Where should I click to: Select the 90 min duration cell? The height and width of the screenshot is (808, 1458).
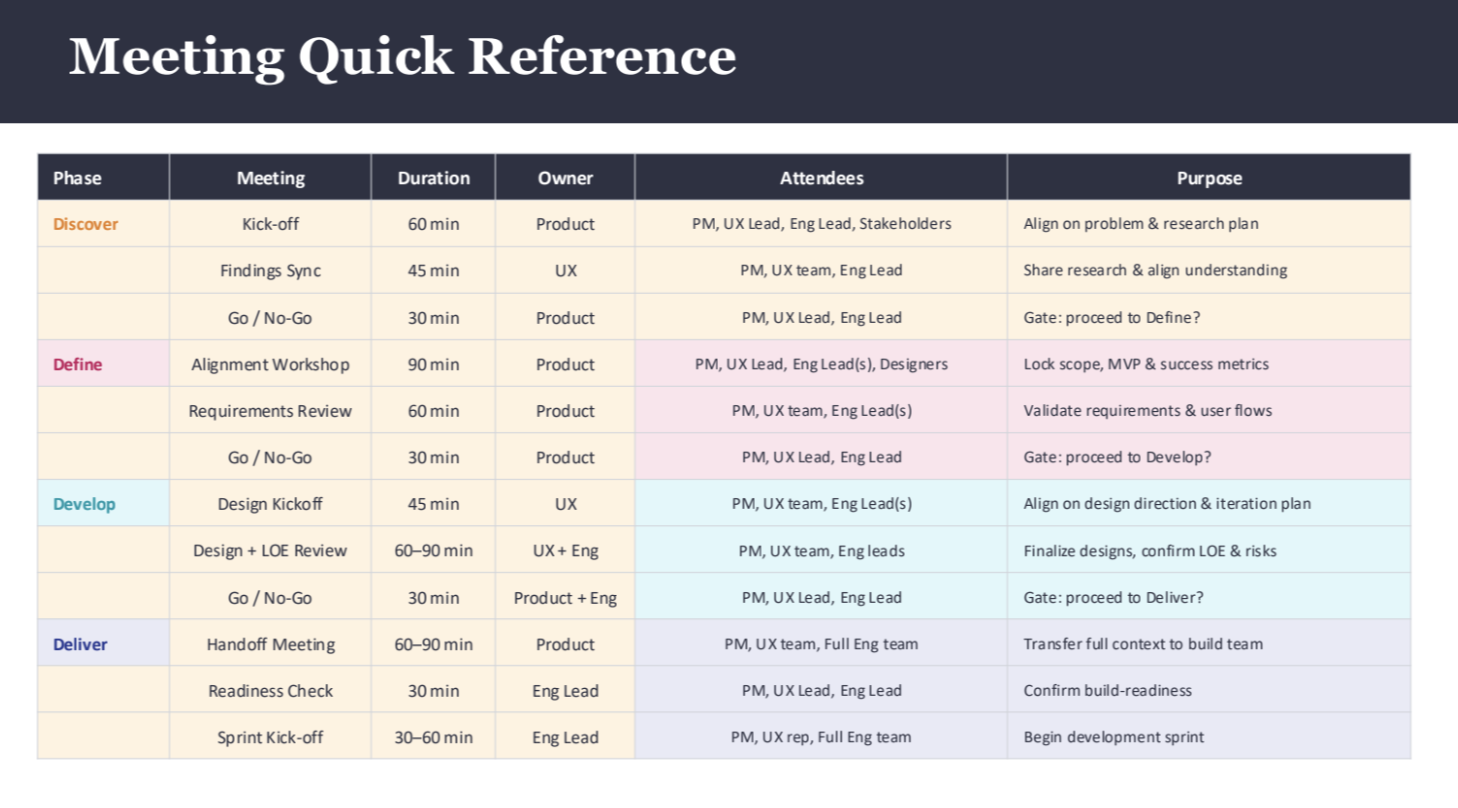pos(433,364)
